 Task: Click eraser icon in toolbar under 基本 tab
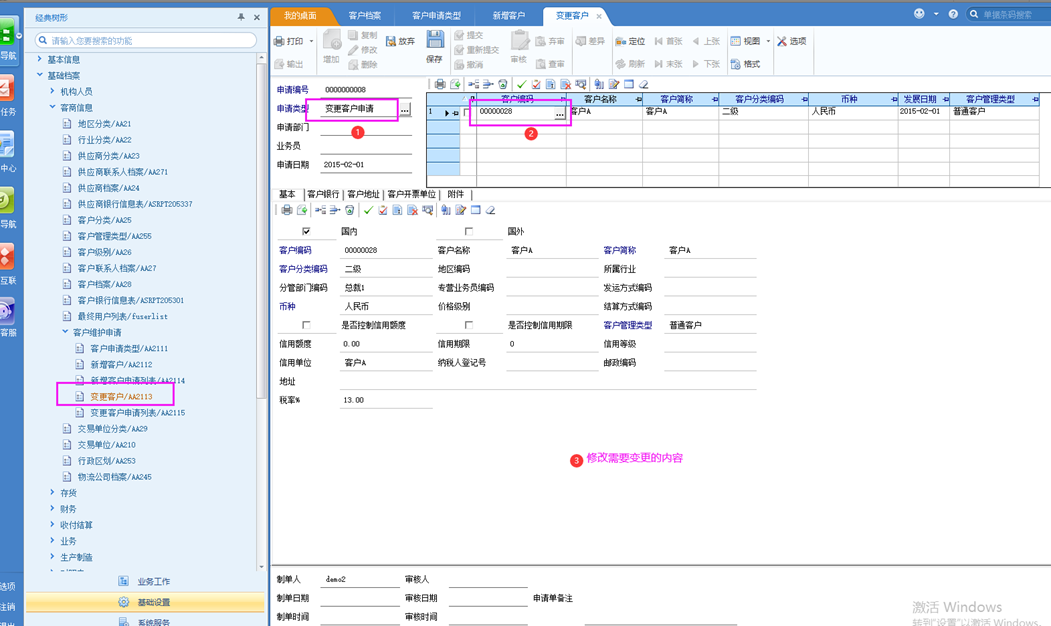491,210
